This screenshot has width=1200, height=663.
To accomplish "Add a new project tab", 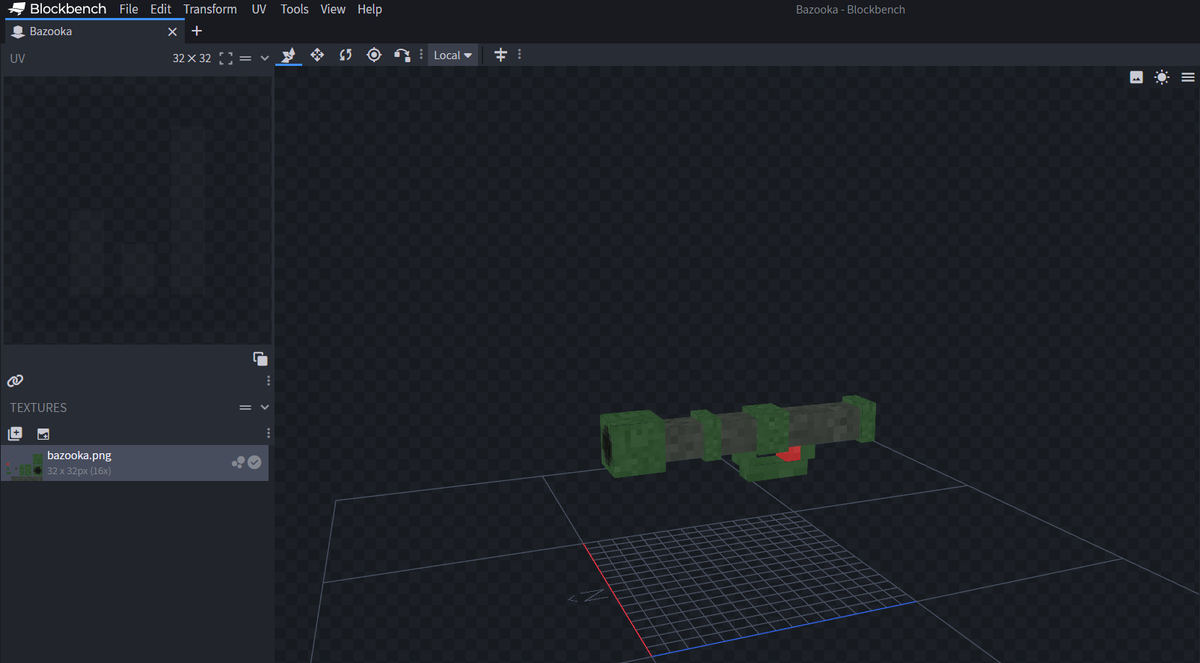I will click(197, 31).
